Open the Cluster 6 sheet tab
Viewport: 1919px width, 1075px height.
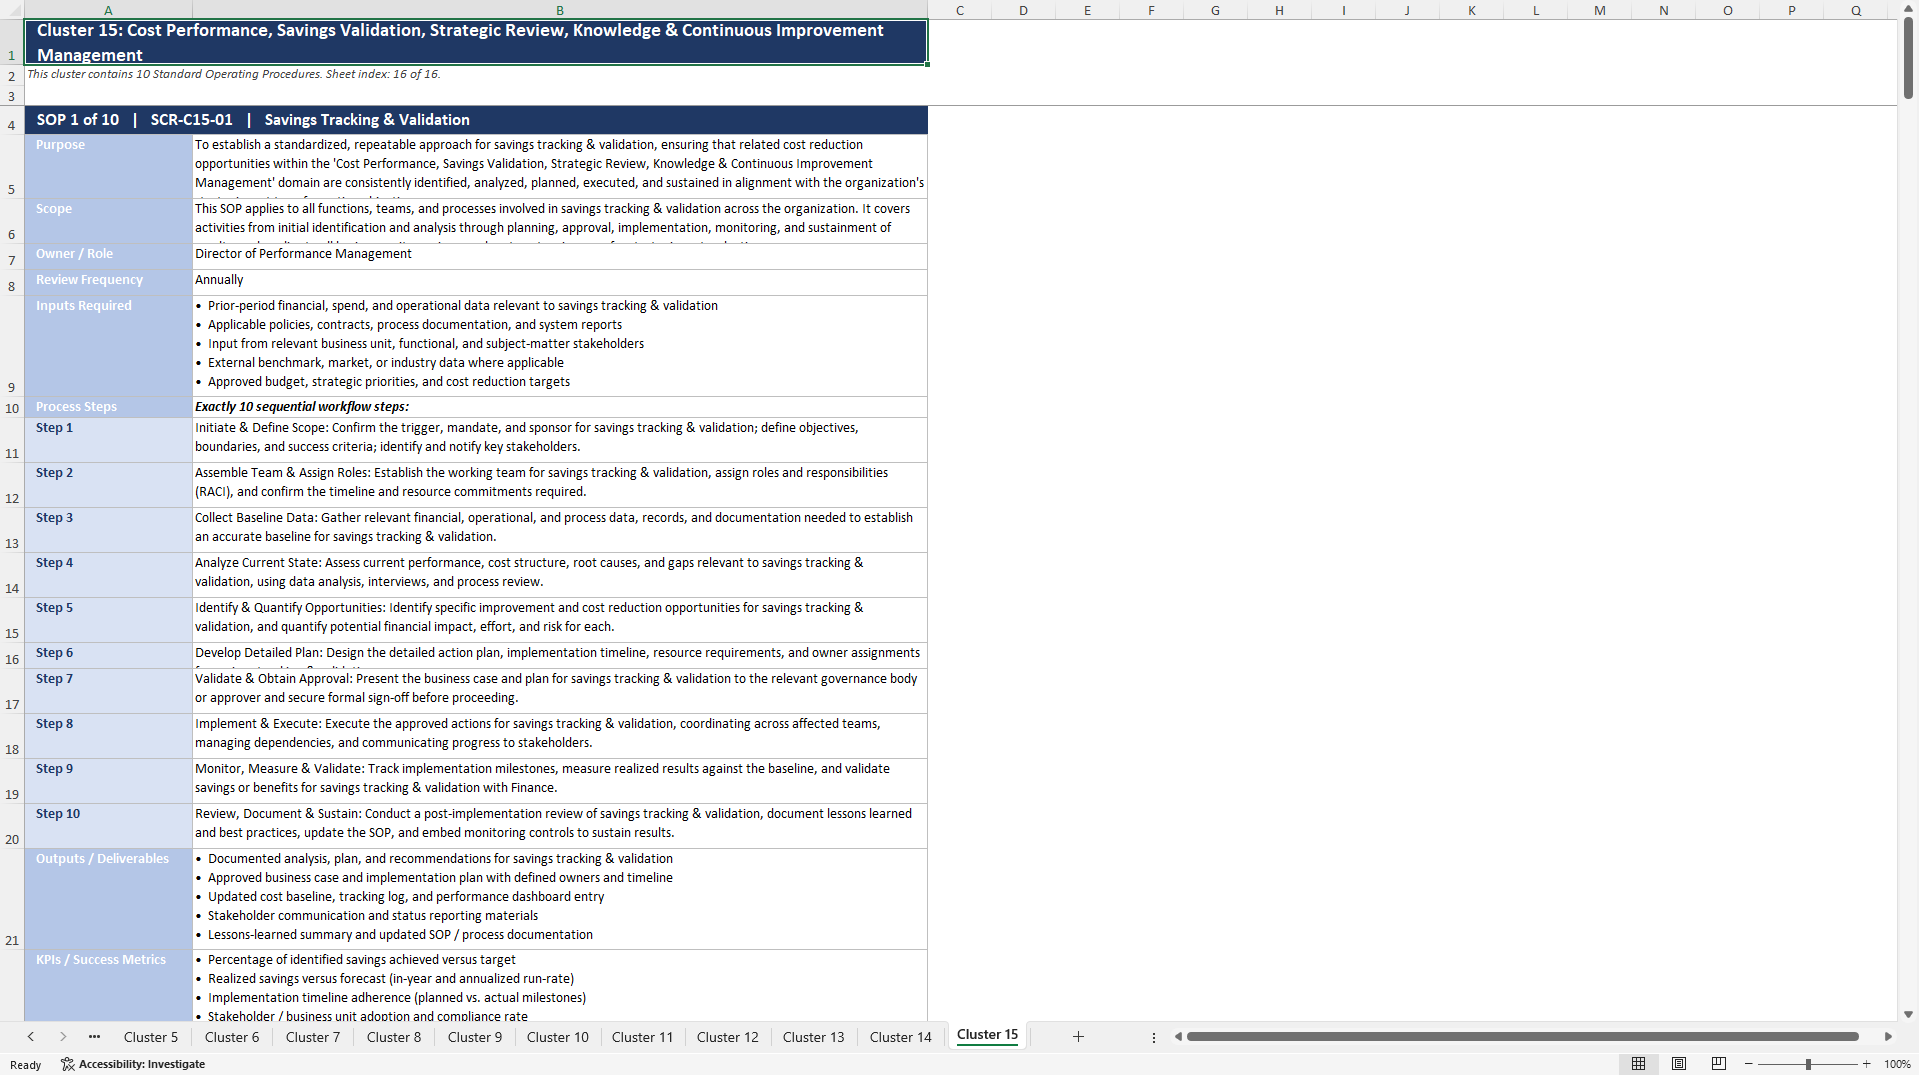(x=232, y=1037)
